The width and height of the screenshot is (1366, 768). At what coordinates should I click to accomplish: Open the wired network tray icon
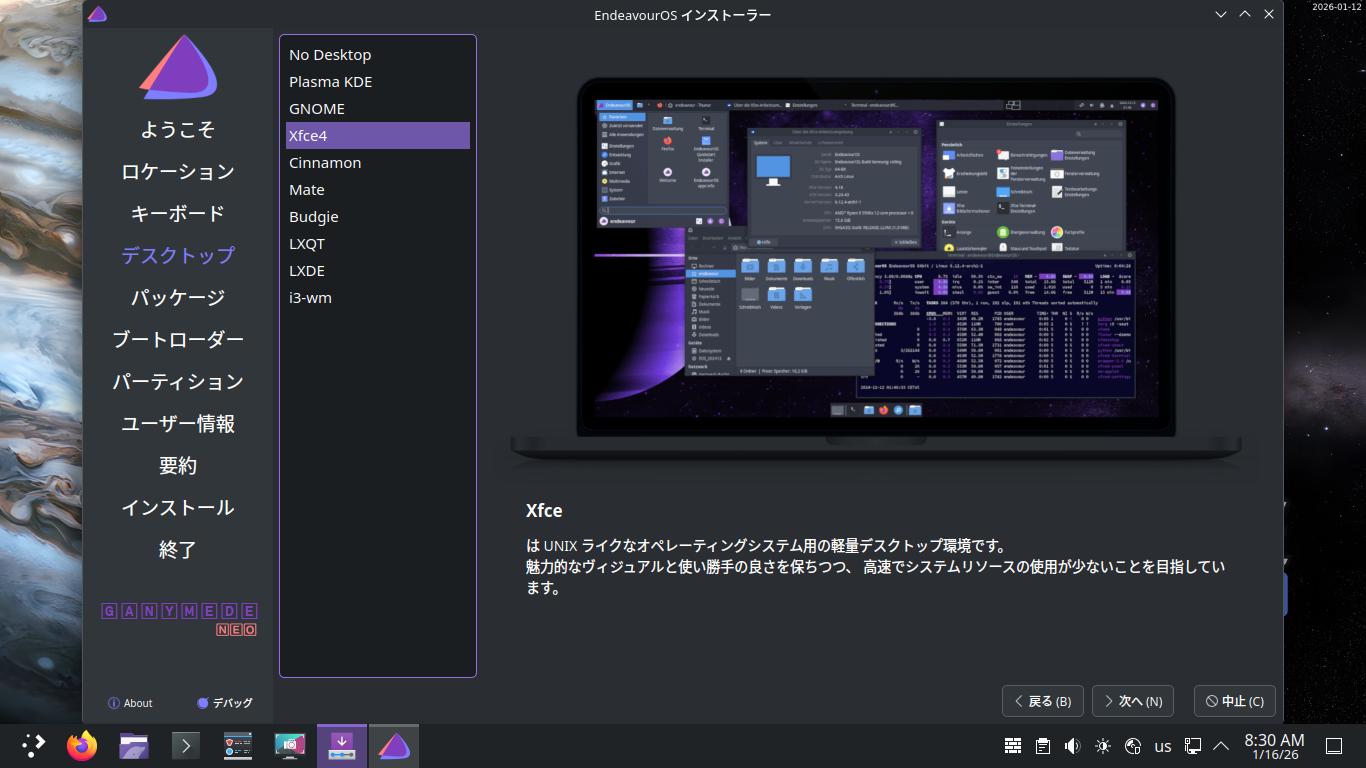[1193, 746]
